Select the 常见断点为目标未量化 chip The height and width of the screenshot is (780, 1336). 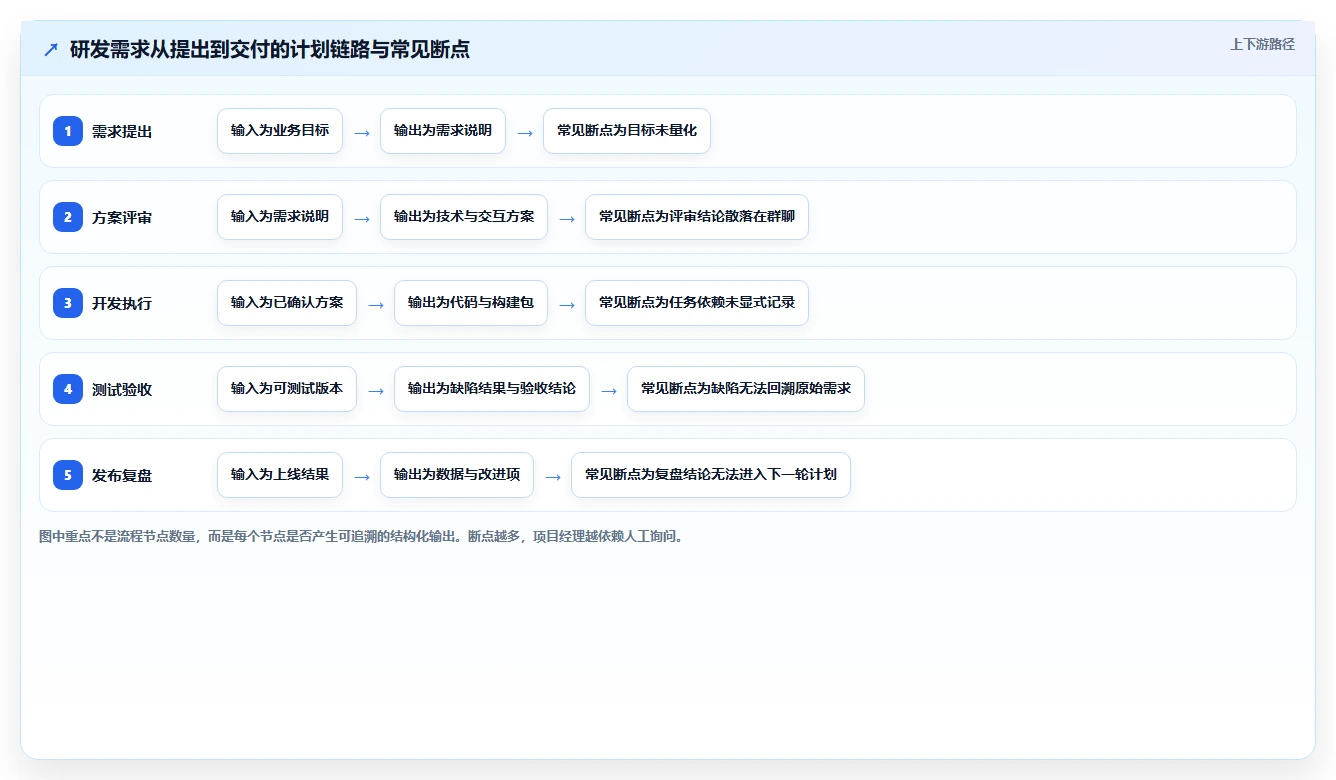pyautogui.click(x=627, y=131)
